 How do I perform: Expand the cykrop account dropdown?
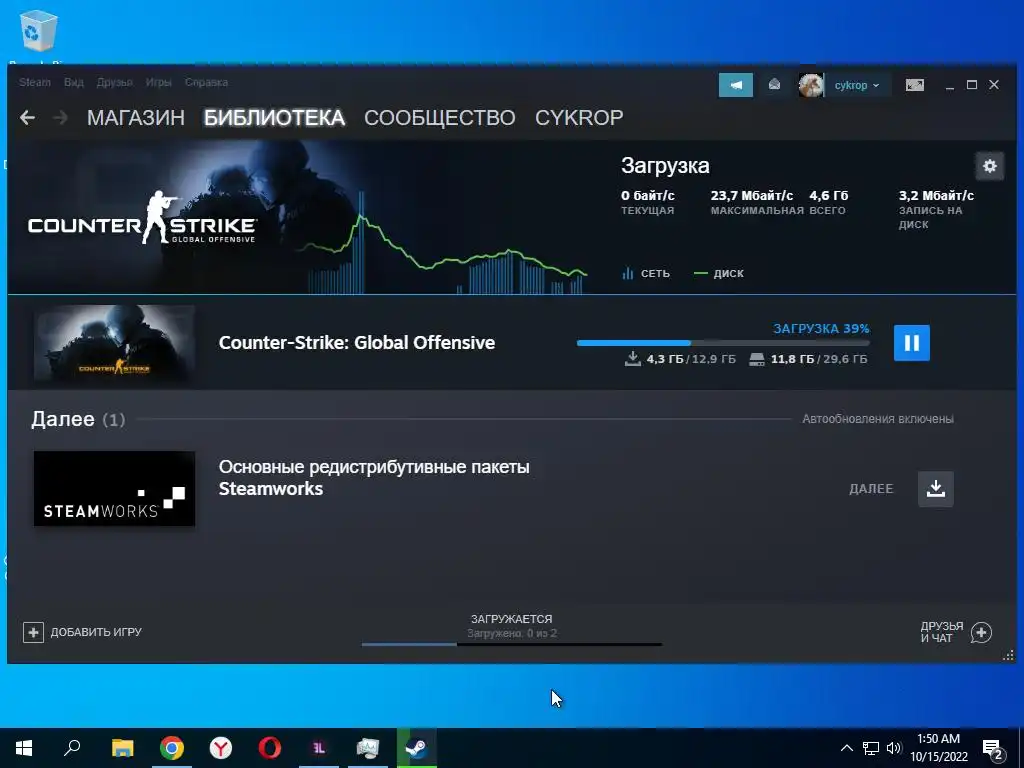[x=857, y=86]
